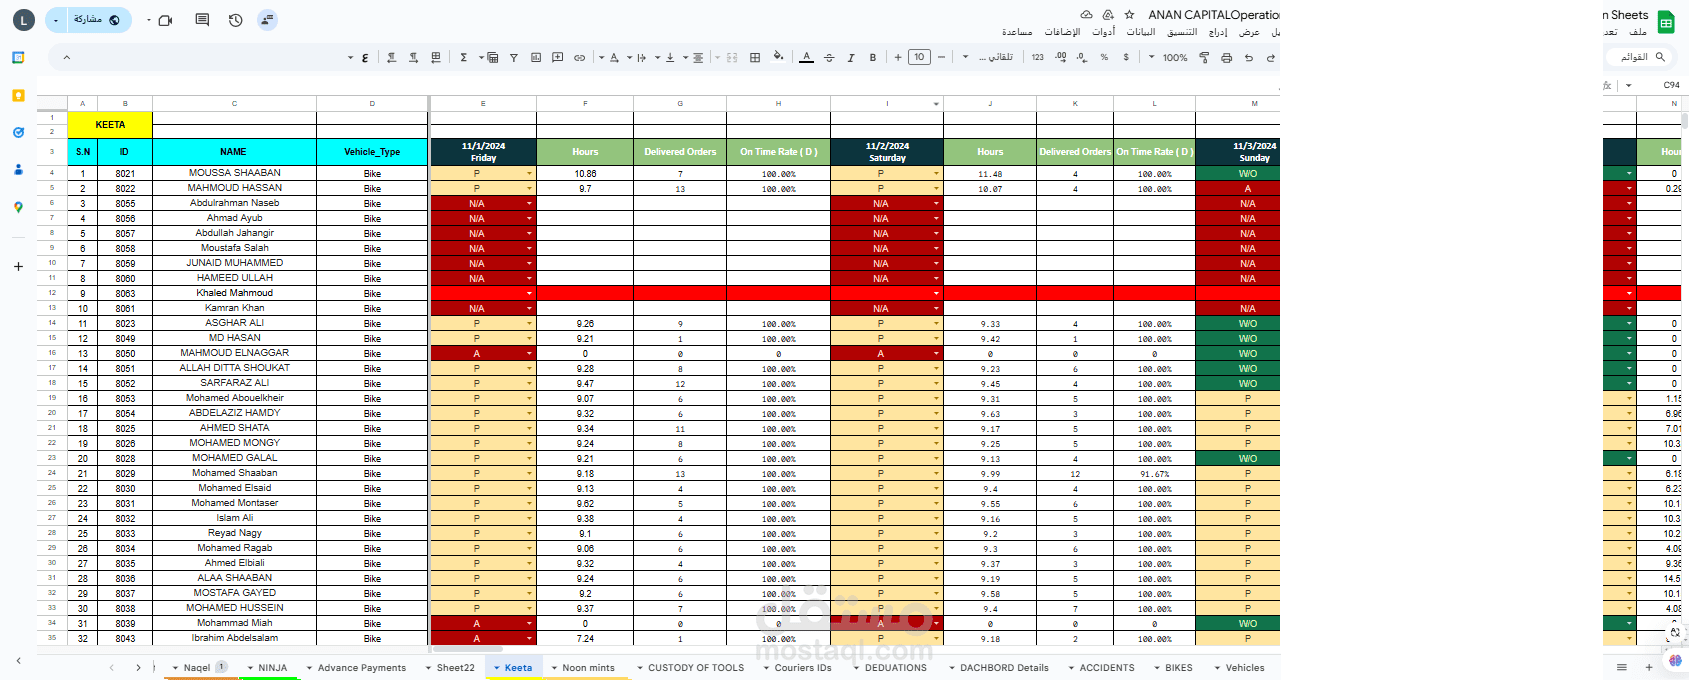Screen dimensions: 1689x680
Task: Click the Hours header in column F
Action: click(585, 152)
